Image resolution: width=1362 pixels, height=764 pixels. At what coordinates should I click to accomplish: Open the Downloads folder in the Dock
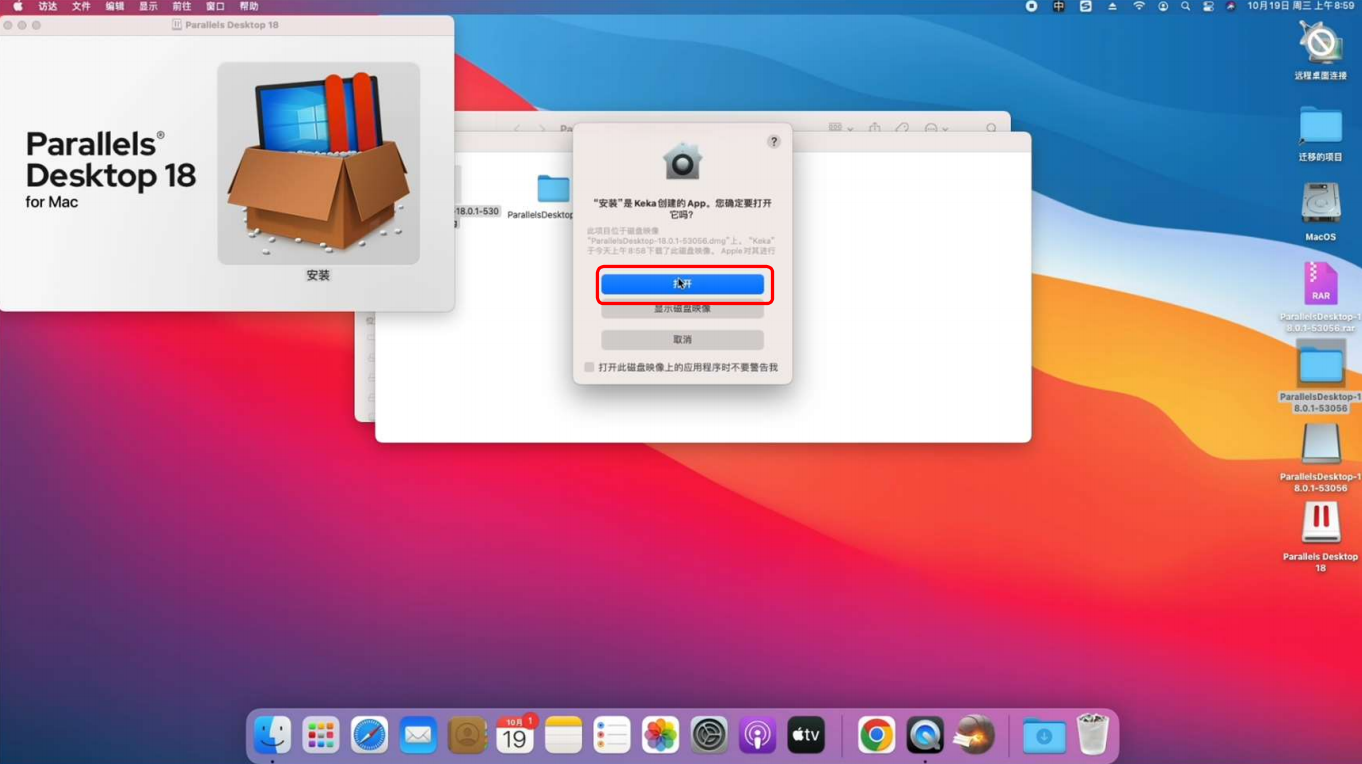tap(1044, 736)
